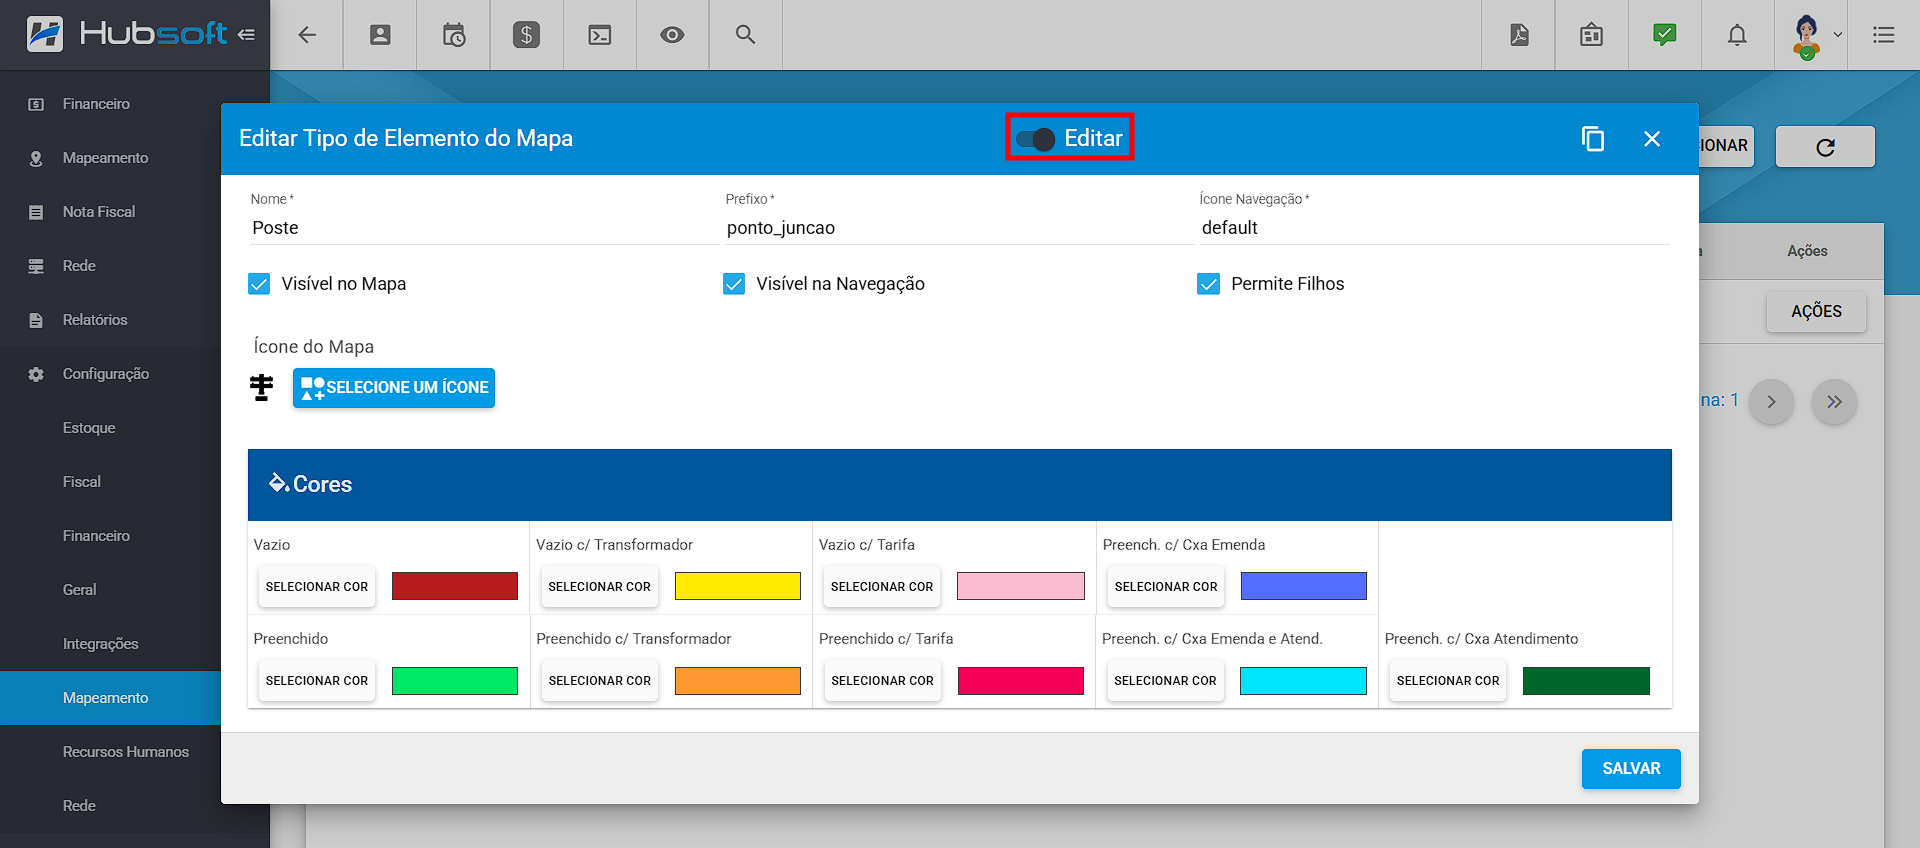Select color for Vazio c/ Transformador
Screen dimensions: 1920x848
tap(600, 587)
